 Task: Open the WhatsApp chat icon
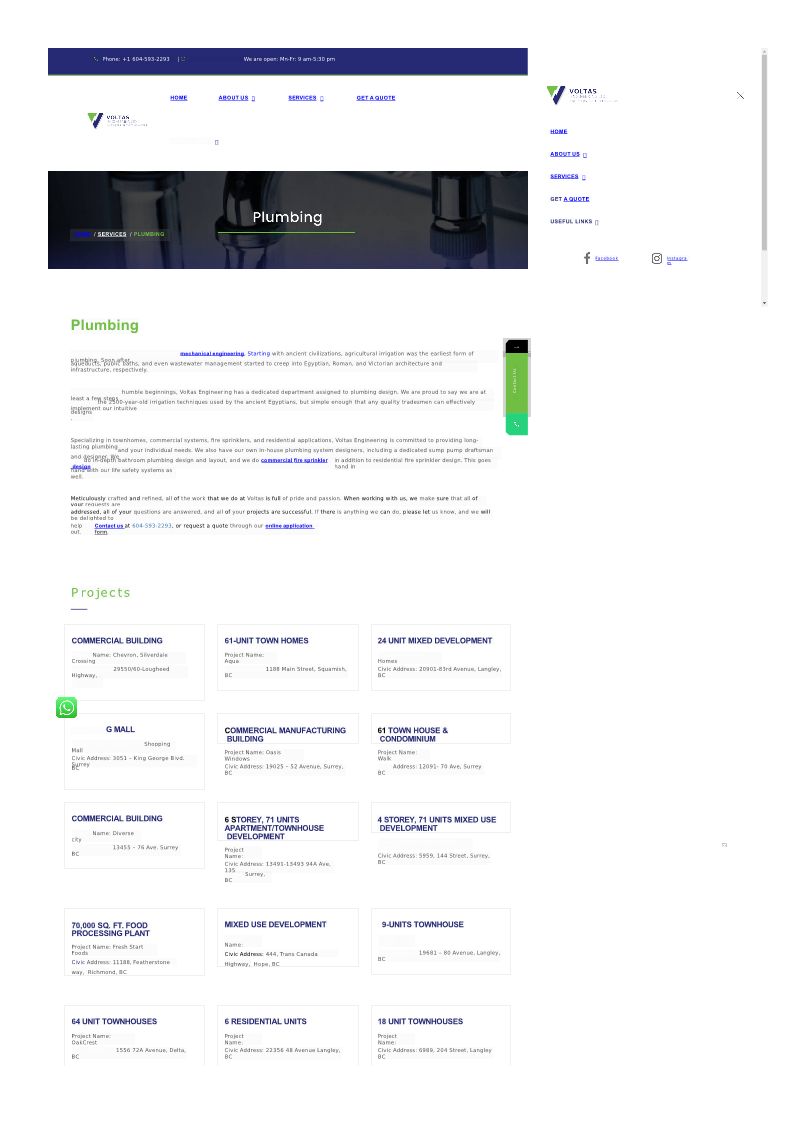(66, 708)
